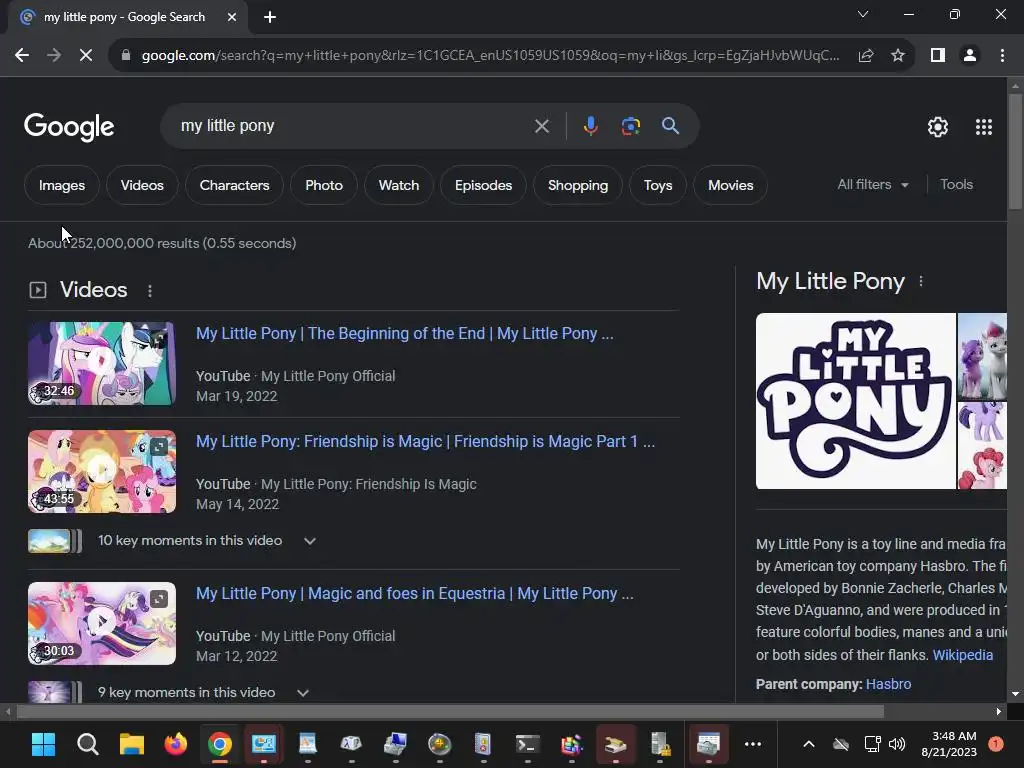Screen dimensions: 1024x768
Task: Open Google quick settings gear
Action: (x=938, y=127)
